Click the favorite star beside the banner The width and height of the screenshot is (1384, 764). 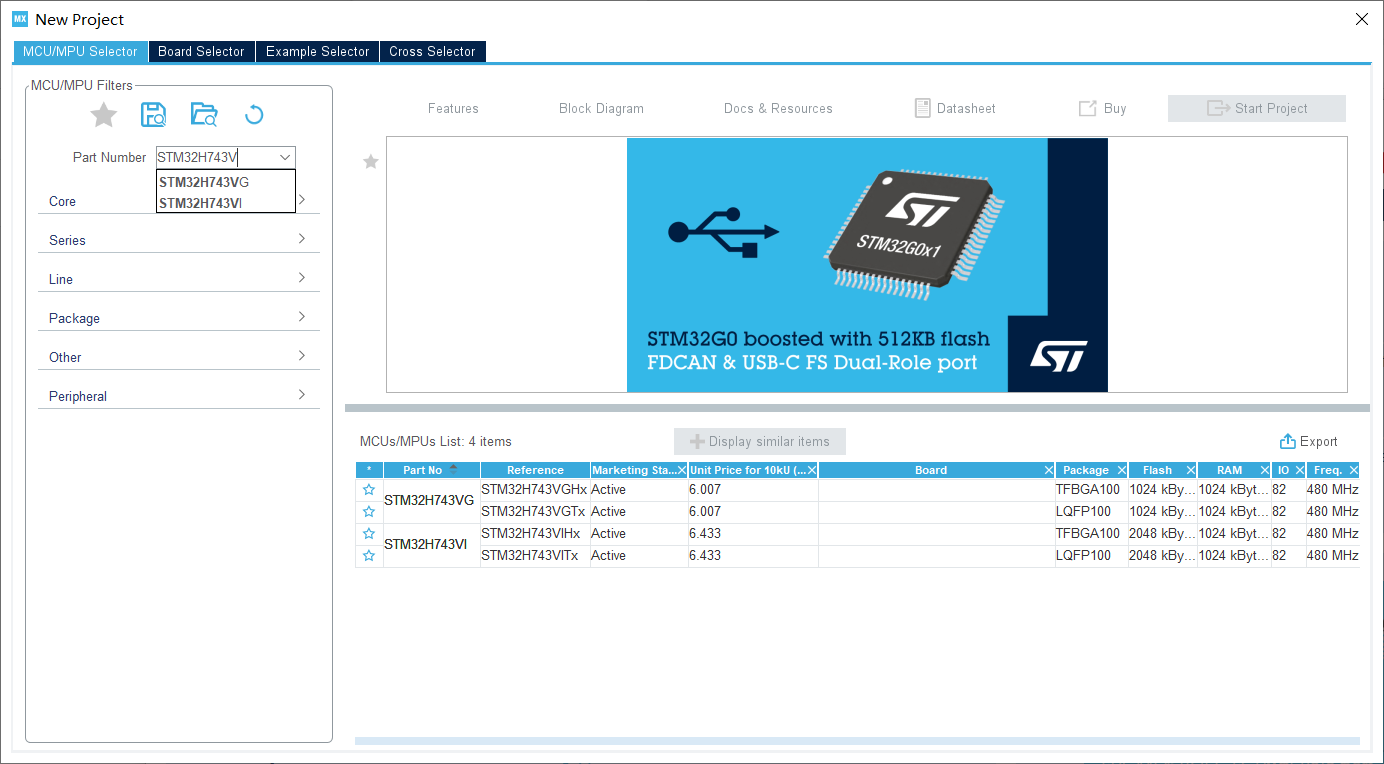[x=371, y=161]
